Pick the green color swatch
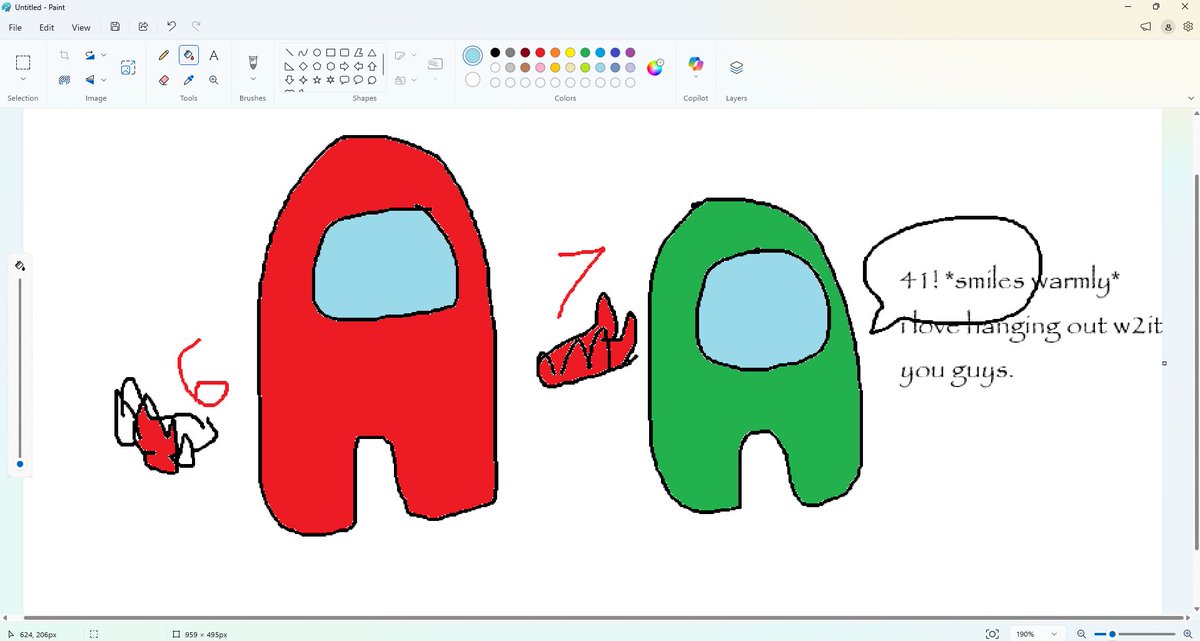The image size is (1200, 641). click(x=585, y=53)
